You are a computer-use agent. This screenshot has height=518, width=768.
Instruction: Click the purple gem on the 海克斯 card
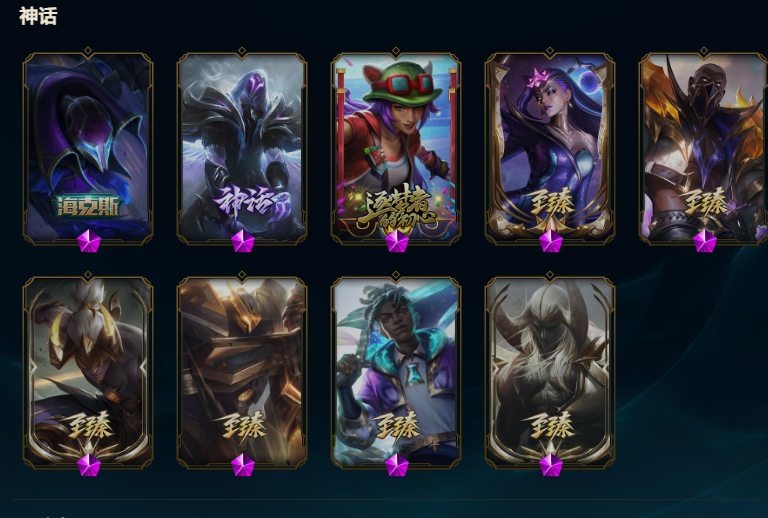89,241
